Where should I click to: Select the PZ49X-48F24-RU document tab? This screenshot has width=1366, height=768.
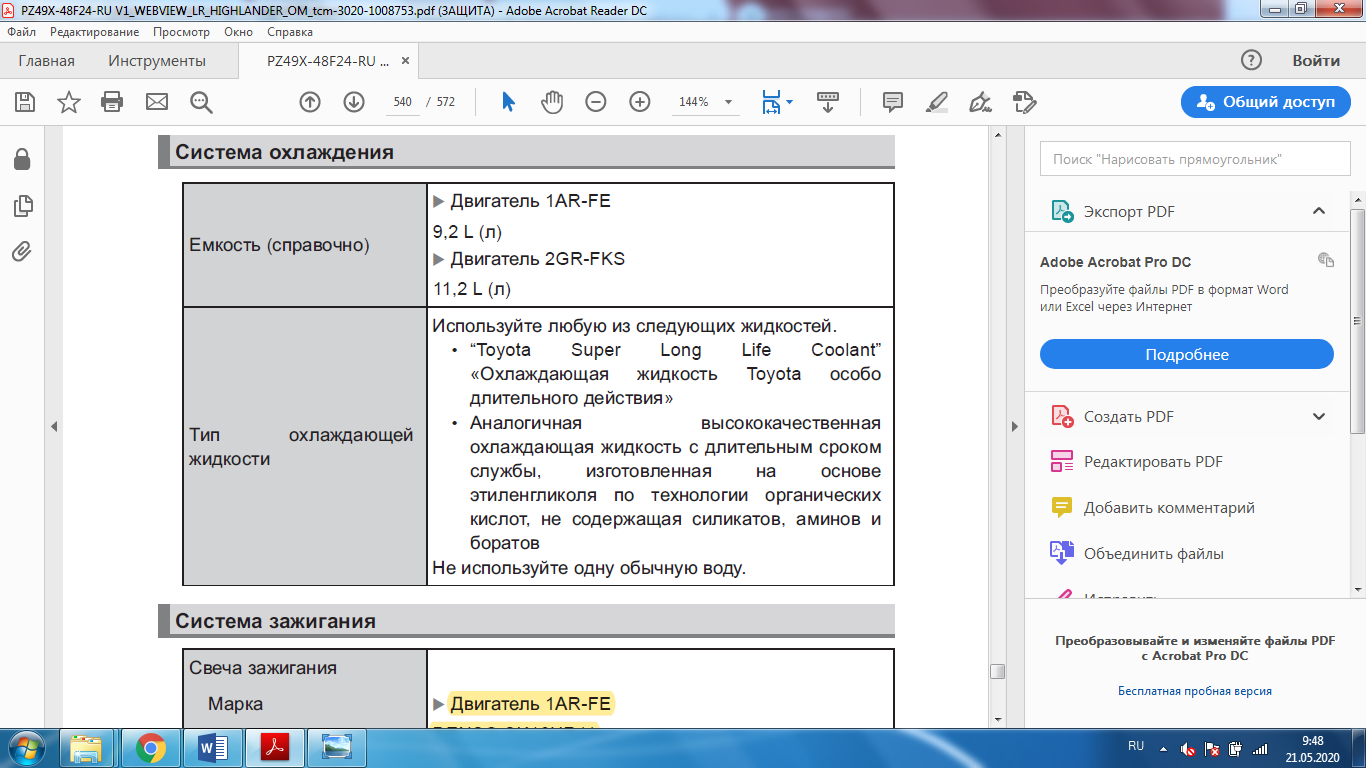pos(327,61)
